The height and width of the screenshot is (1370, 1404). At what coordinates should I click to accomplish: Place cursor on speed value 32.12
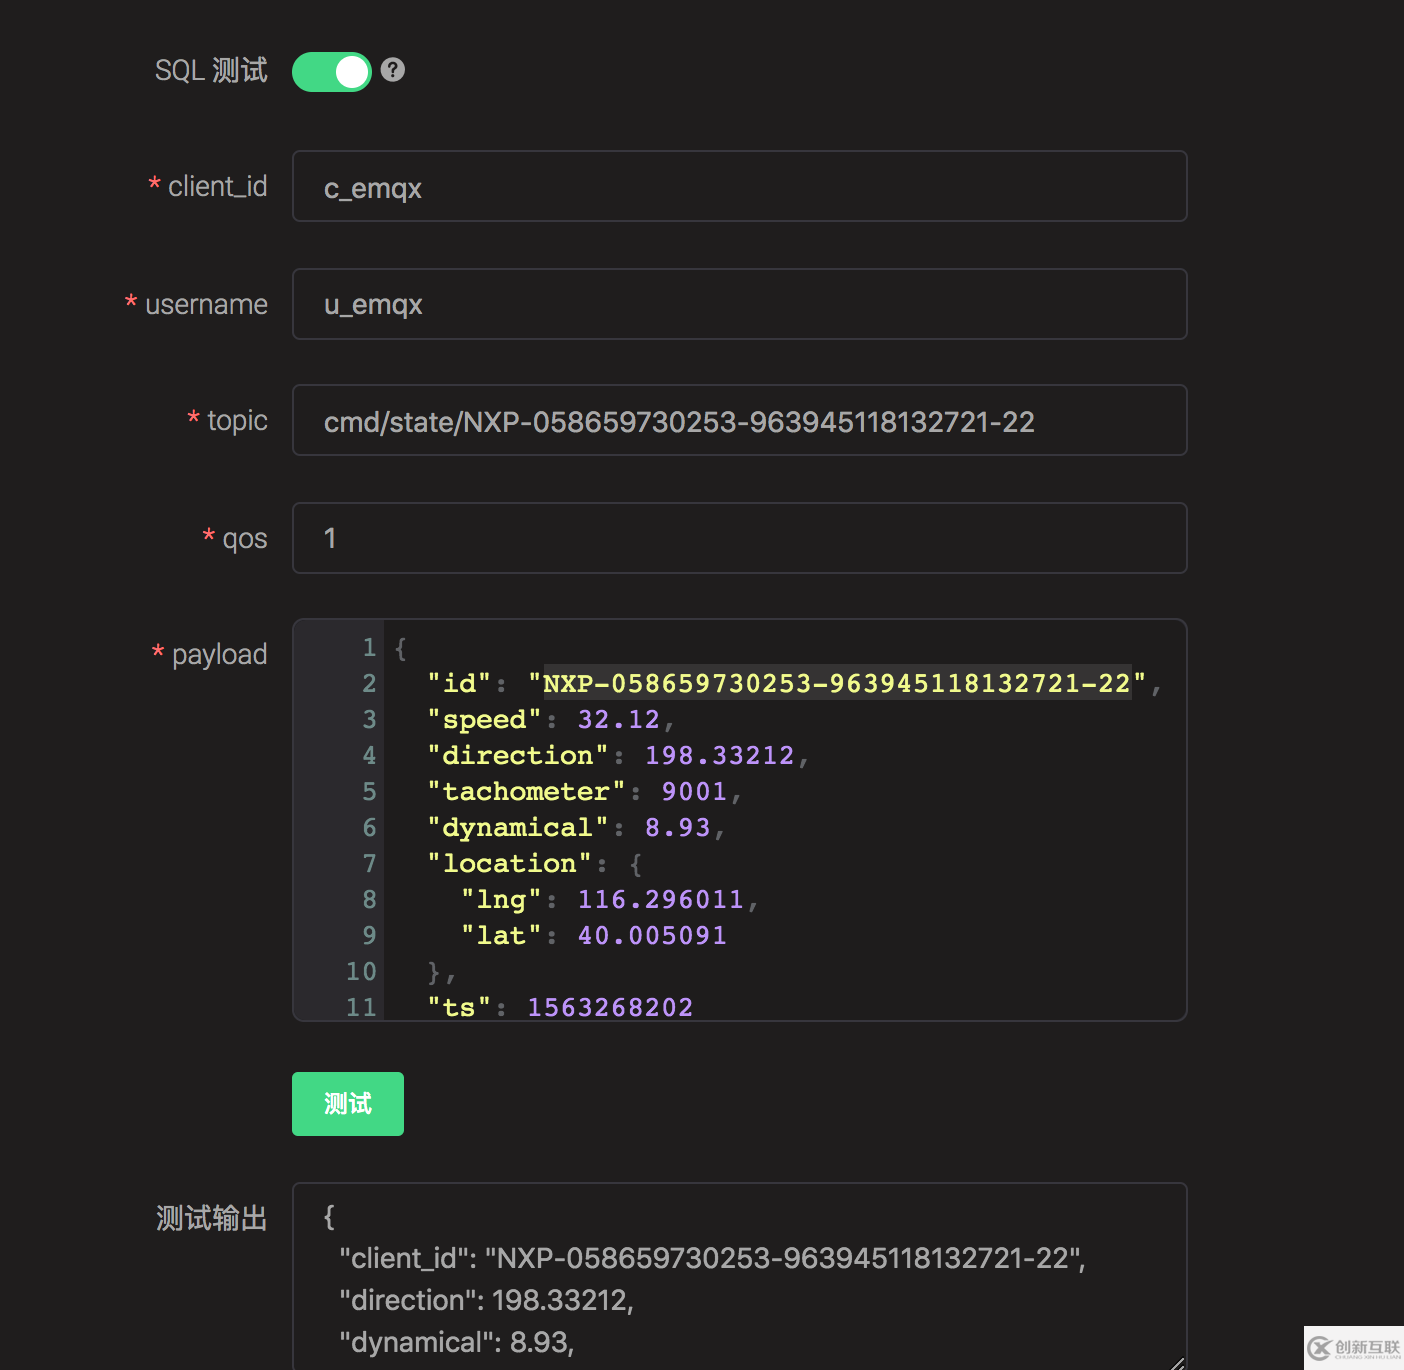[618, 719]
